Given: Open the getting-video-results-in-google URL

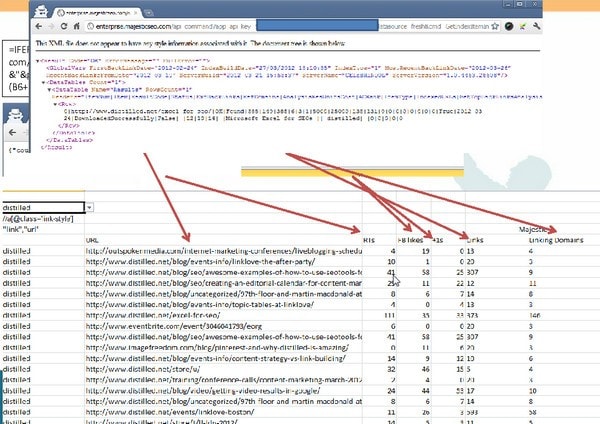Looking at the screenshot, I should pos(203,391).
